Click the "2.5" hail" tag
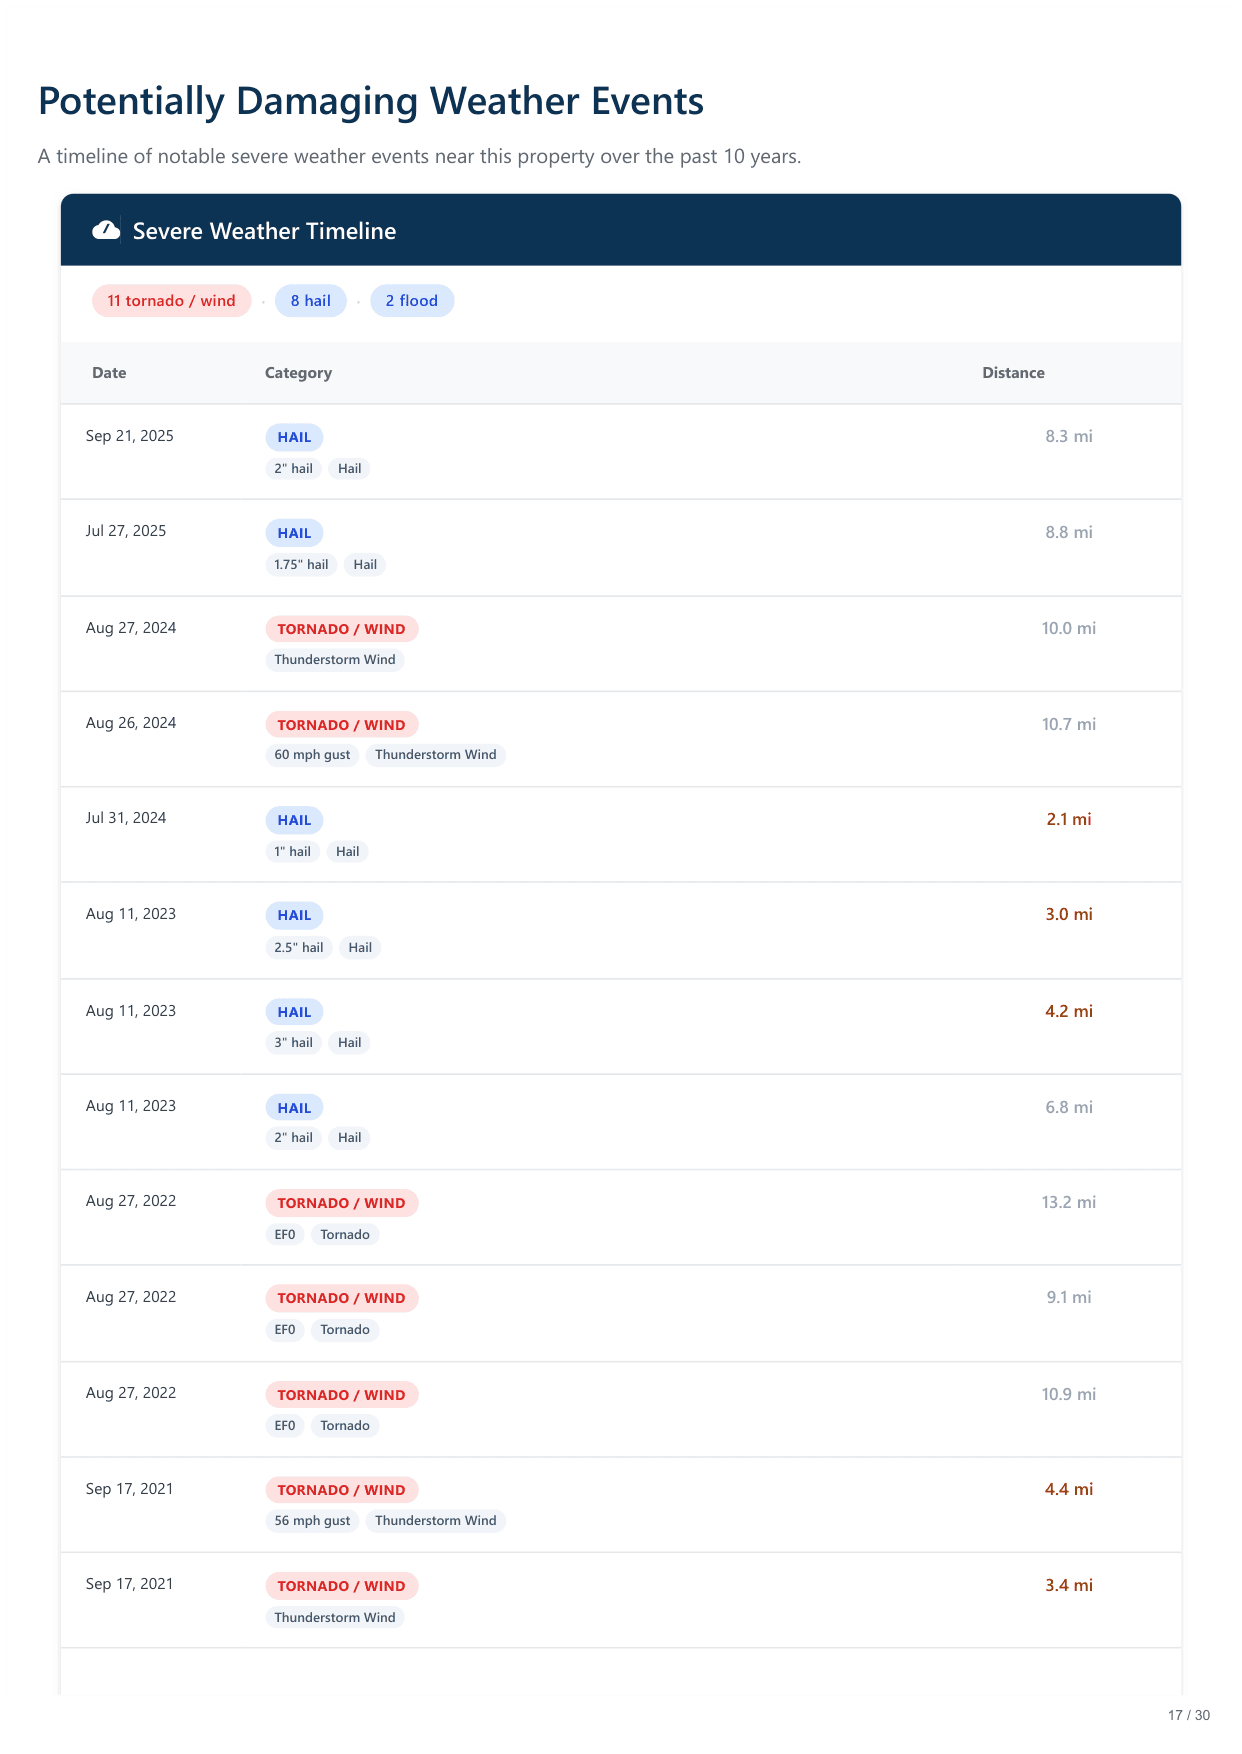The height and width of the screenshot is (1754, 1242). tap(298, 948)
